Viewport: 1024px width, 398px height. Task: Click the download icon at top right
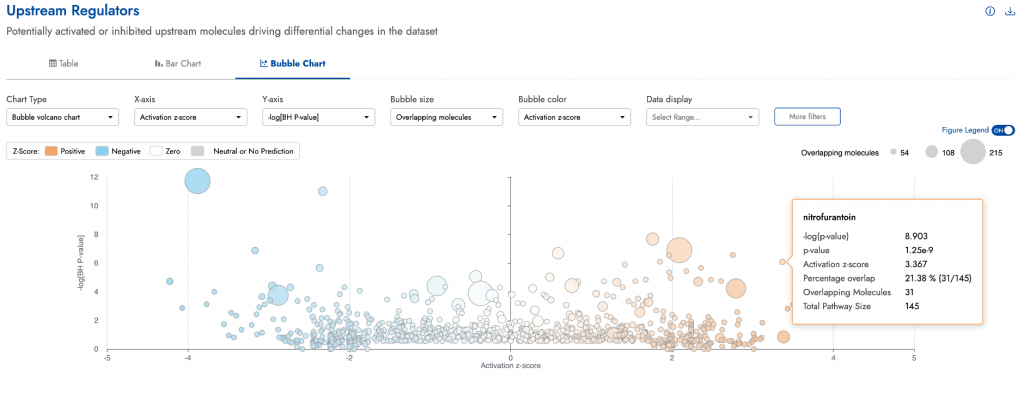tap(1010, 11)
